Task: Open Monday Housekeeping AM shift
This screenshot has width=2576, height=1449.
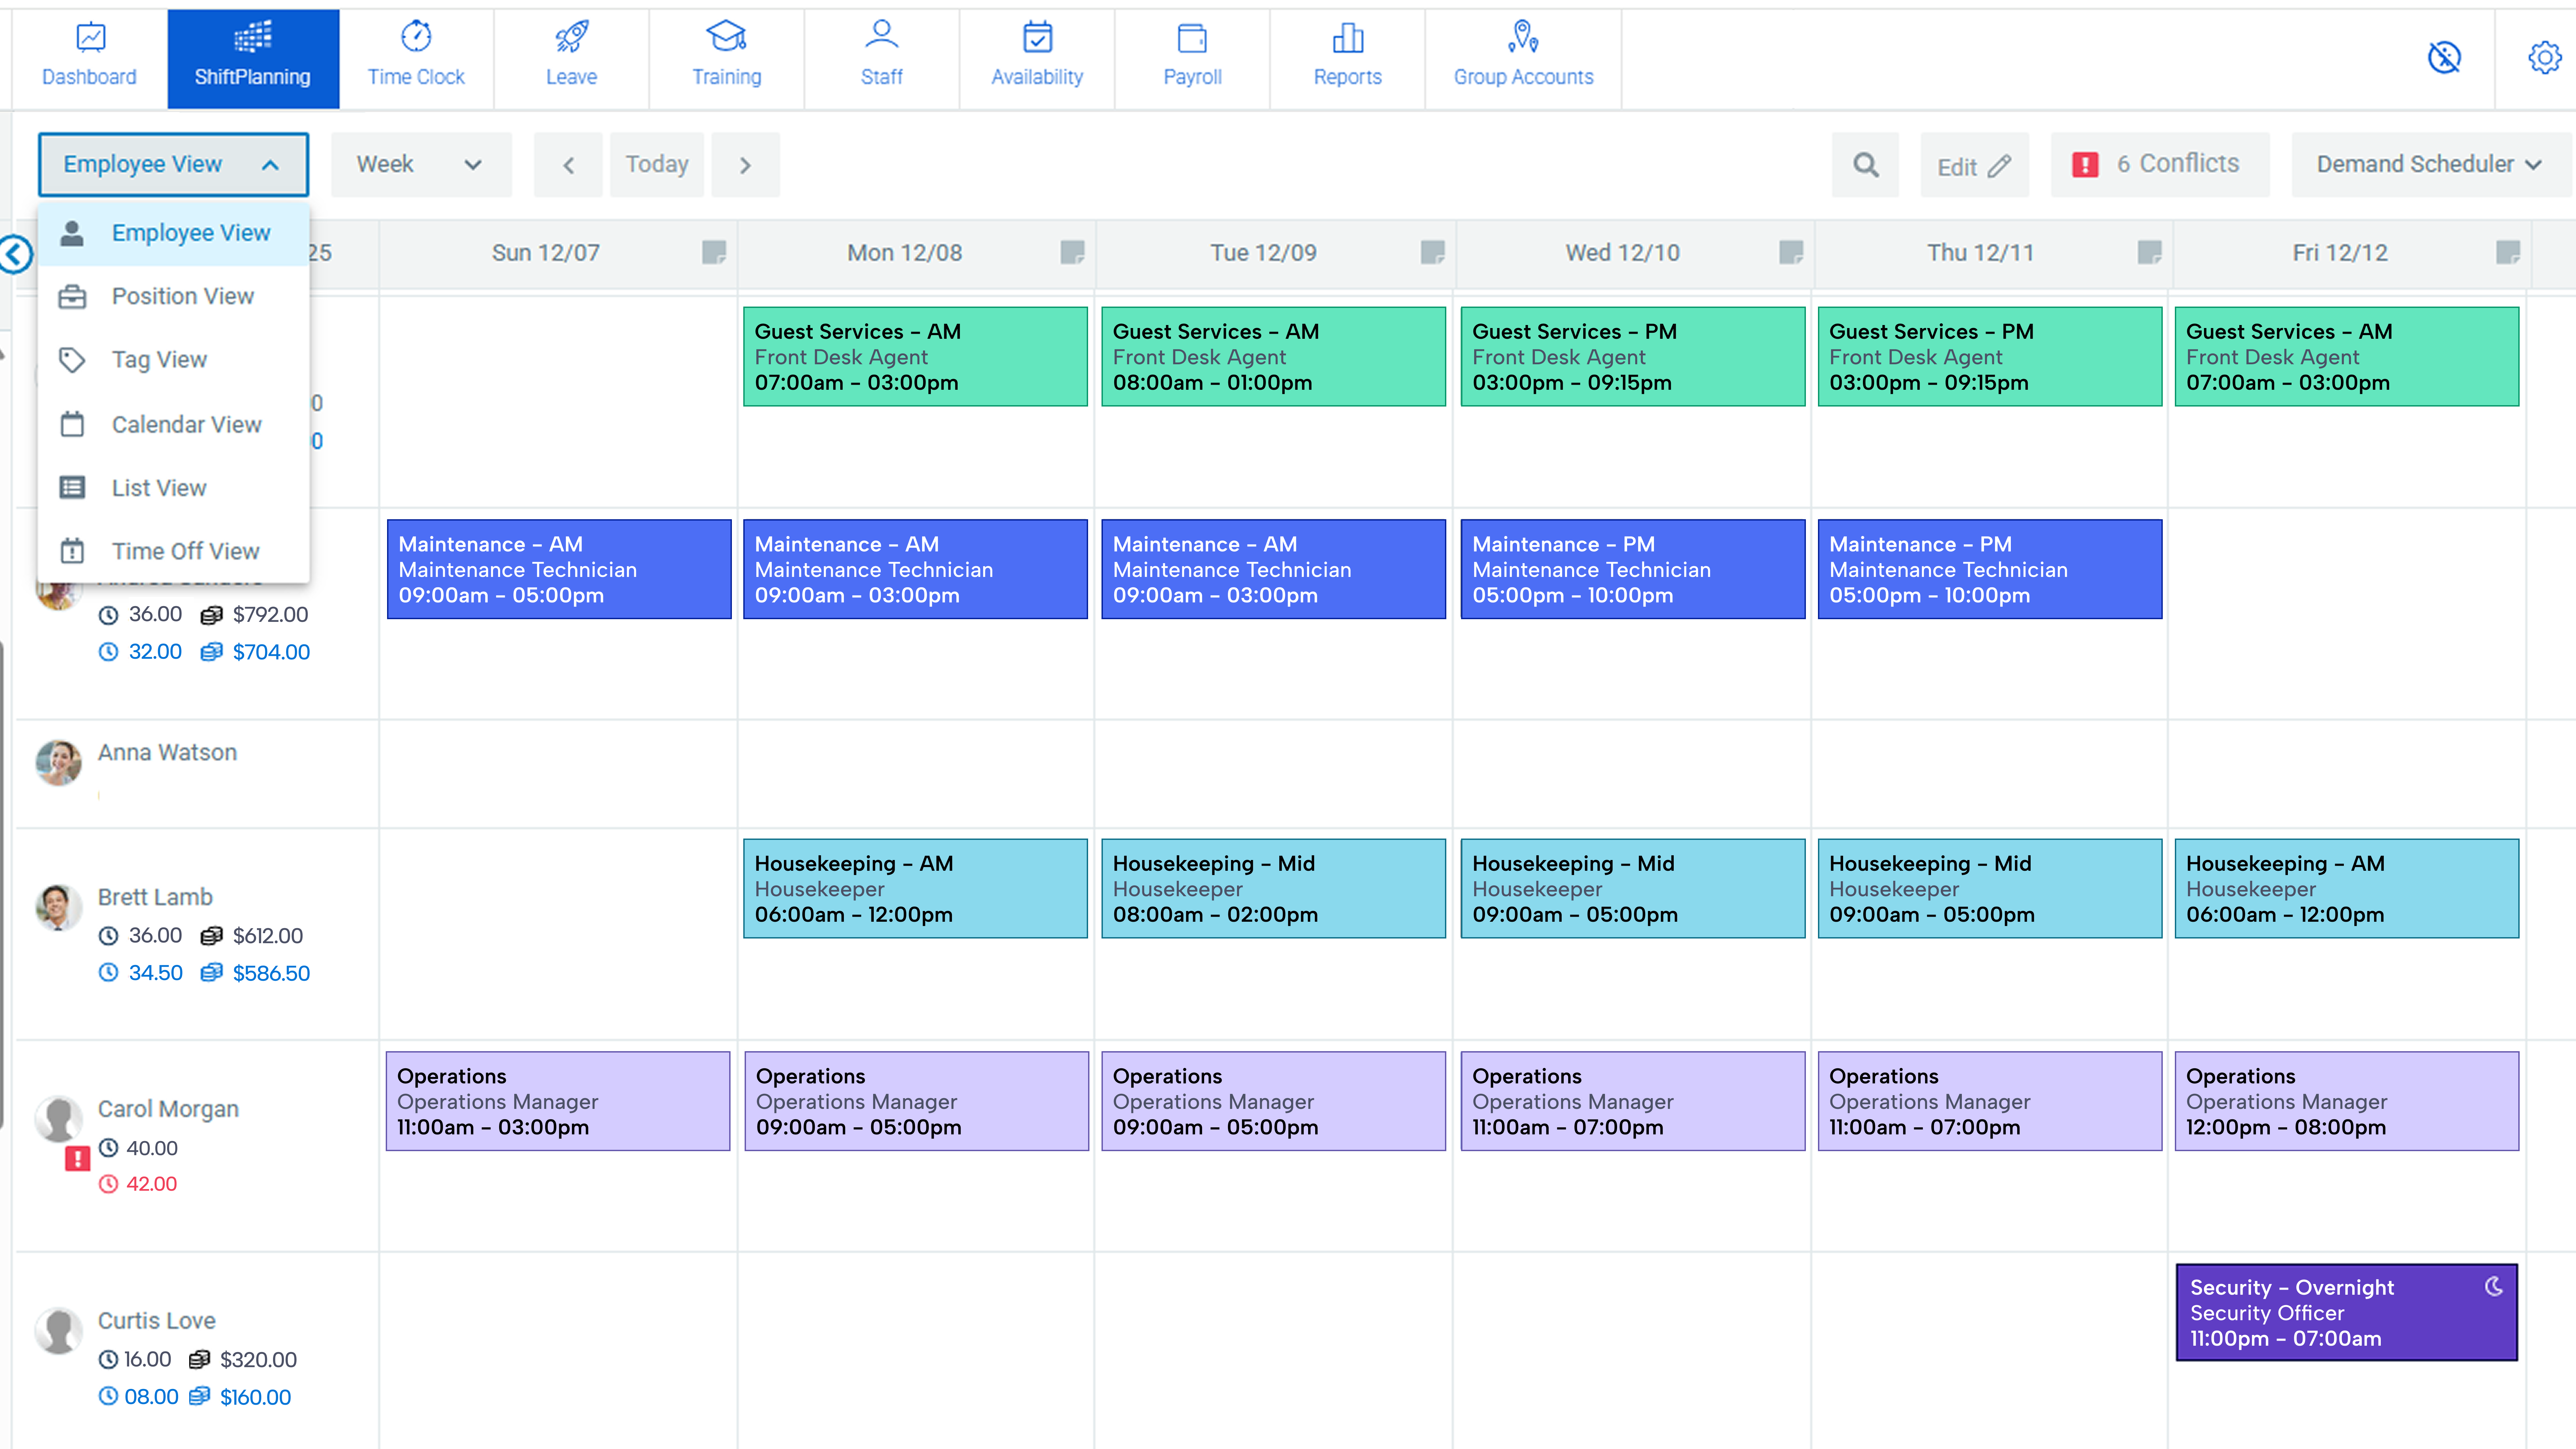Action: click(915, 888)
